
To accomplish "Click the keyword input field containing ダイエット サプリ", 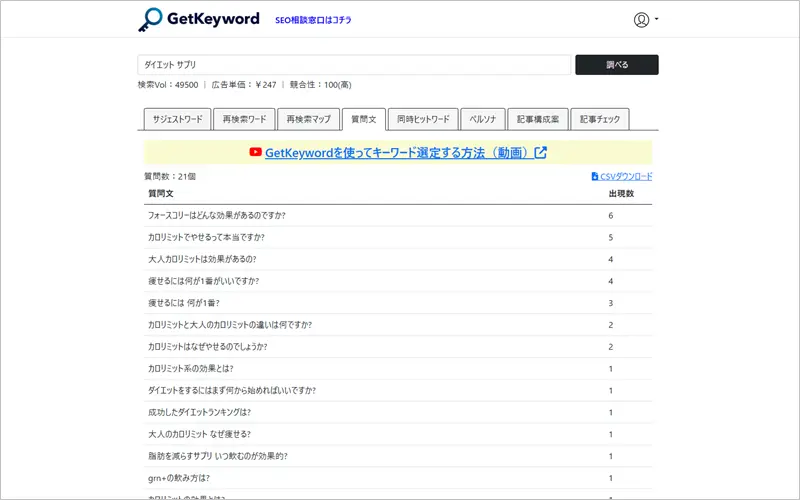I will (353, 65).
